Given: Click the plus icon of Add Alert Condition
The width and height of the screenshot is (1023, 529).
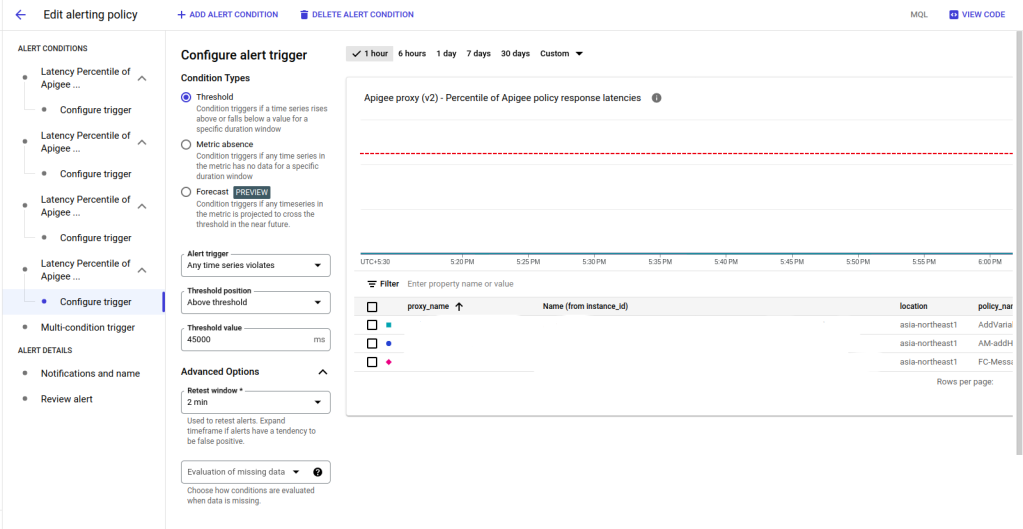Looking at the screenshot, I should 181,14.
